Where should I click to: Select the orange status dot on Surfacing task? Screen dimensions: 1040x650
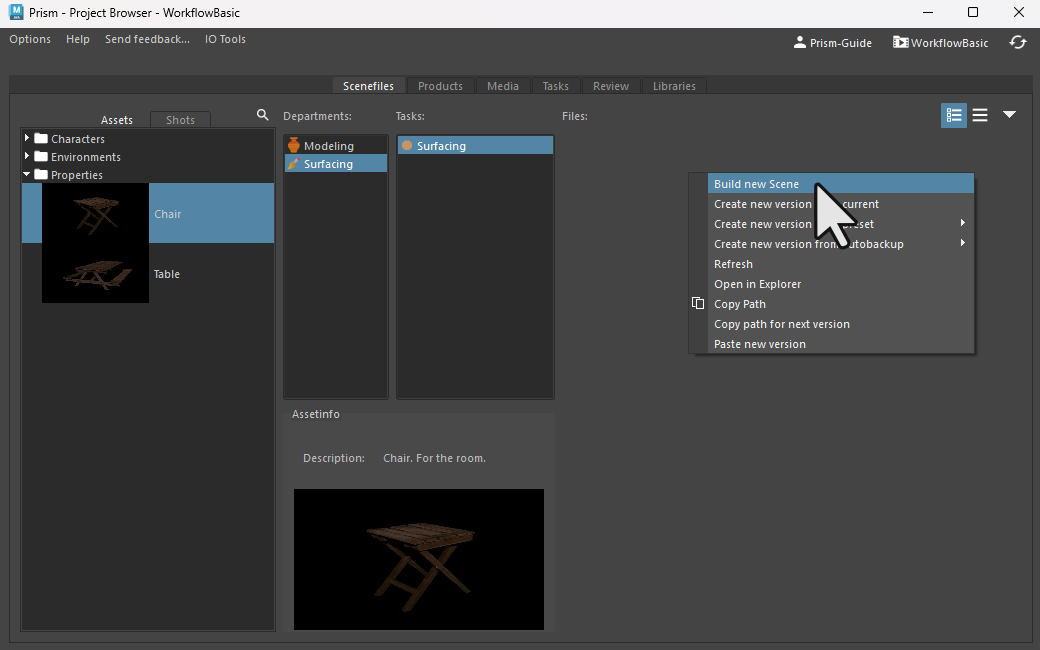click(x=406, y=144)
